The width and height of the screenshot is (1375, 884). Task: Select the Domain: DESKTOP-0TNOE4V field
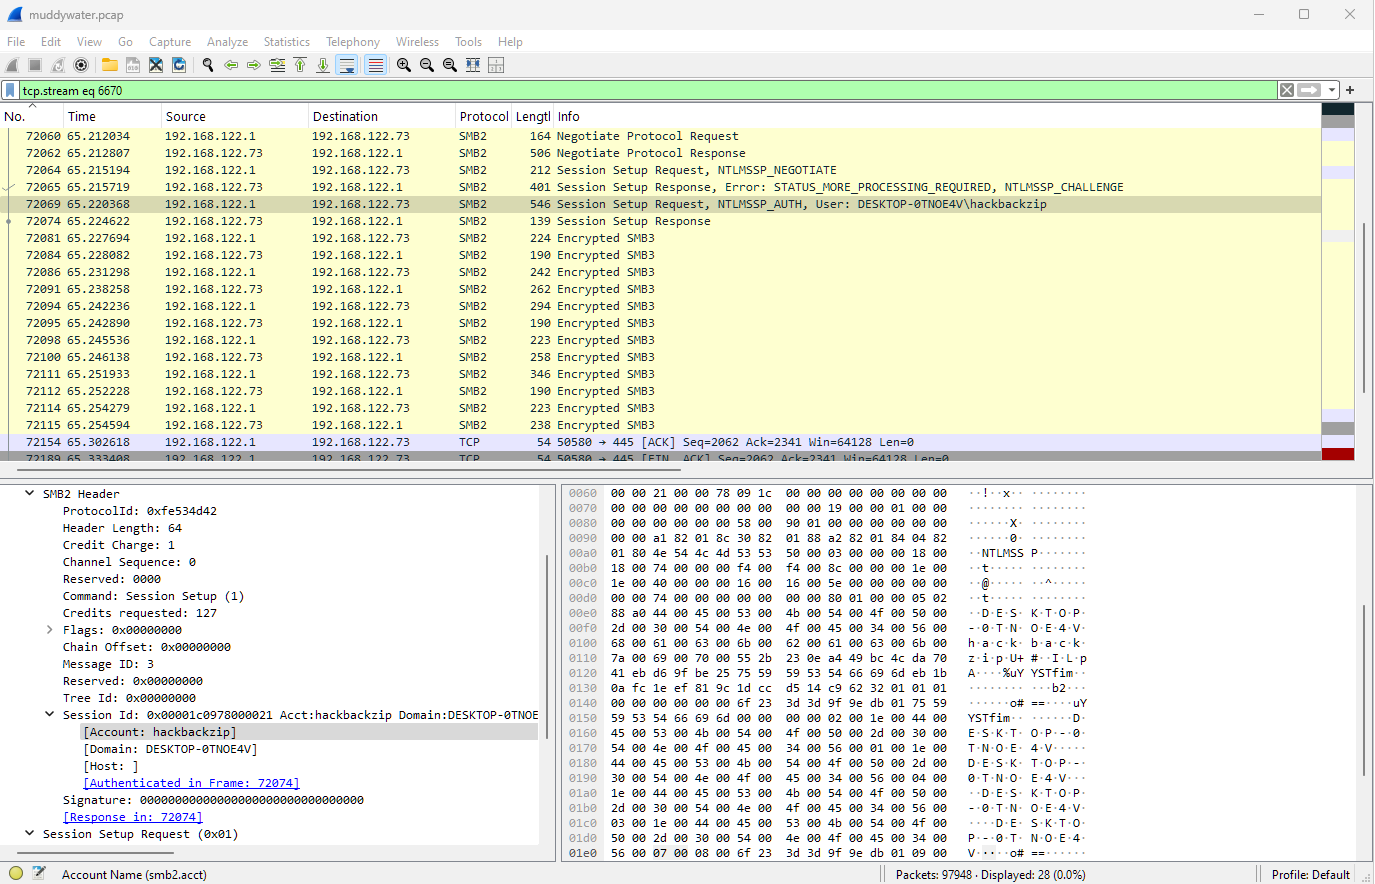(x=170, y=749)
